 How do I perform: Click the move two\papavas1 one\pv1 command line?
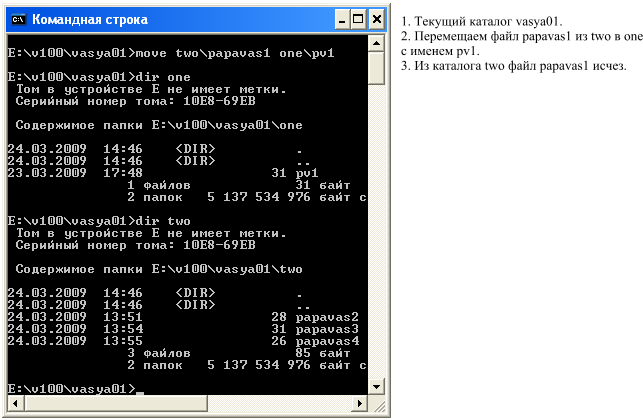[x=171, y=53]
